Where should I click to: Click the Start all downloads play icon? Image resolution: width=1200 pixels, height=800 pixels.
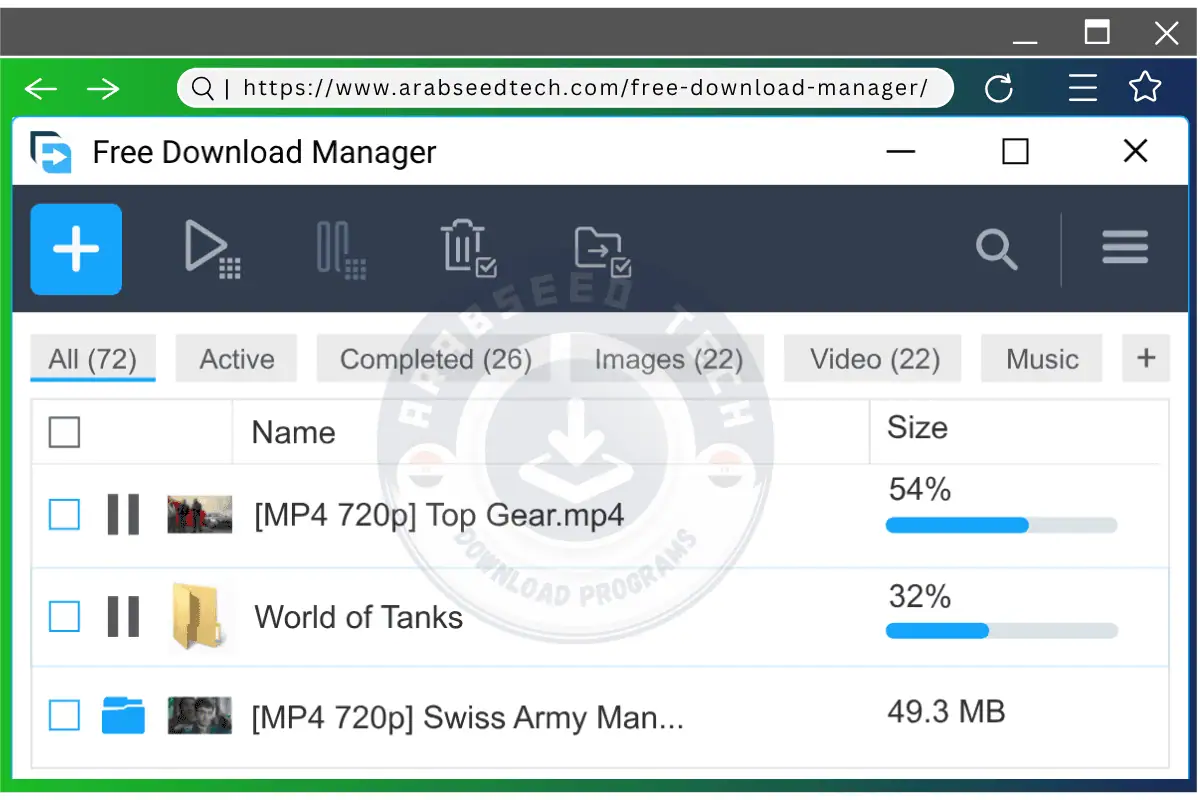211,248
